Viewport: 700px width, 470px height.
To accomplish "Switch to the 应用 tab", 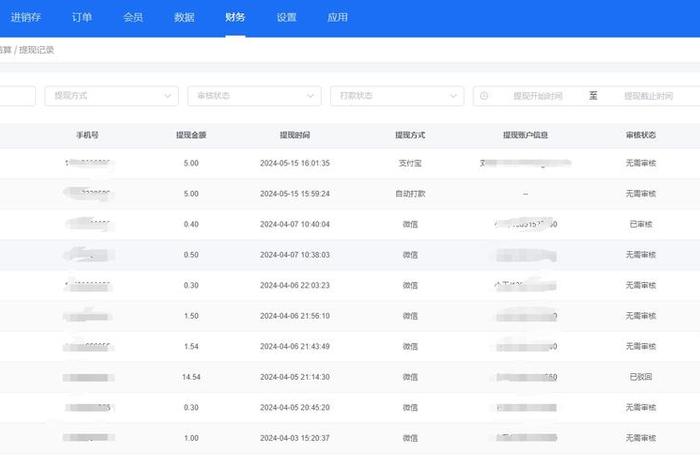I will [338, 18].
